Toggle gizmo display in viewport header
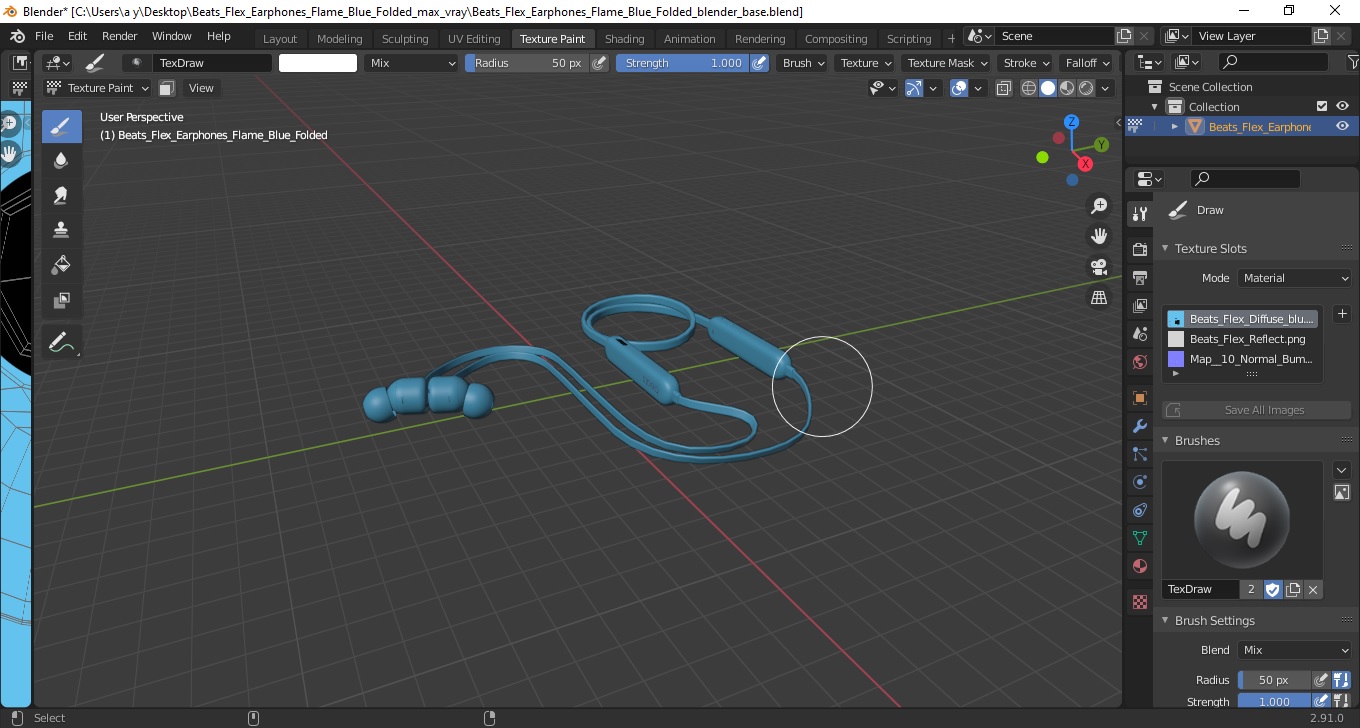Image resolution: width=1360 pixels, height=728 pixels. pos(914,88)
